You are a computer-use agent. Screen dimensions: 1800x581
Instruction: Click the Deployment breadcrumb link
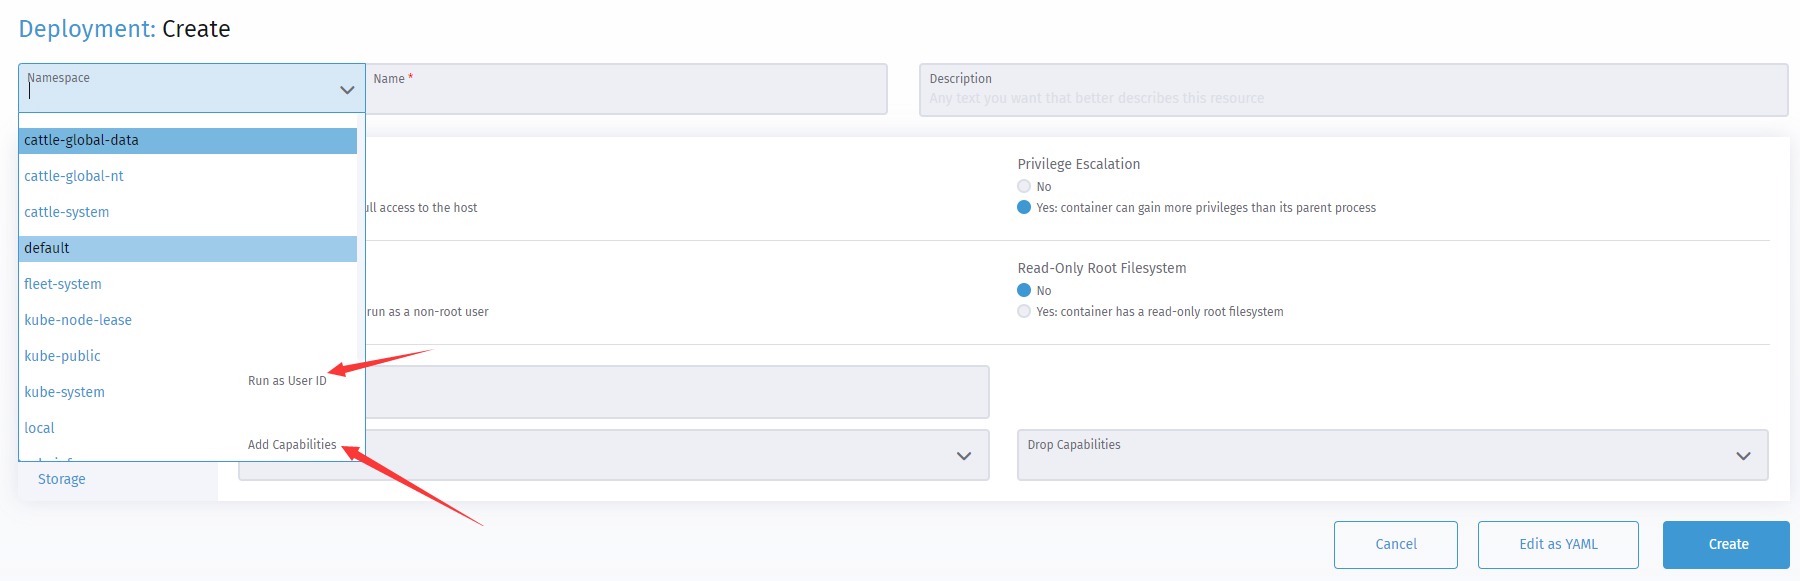coord(87,29)
